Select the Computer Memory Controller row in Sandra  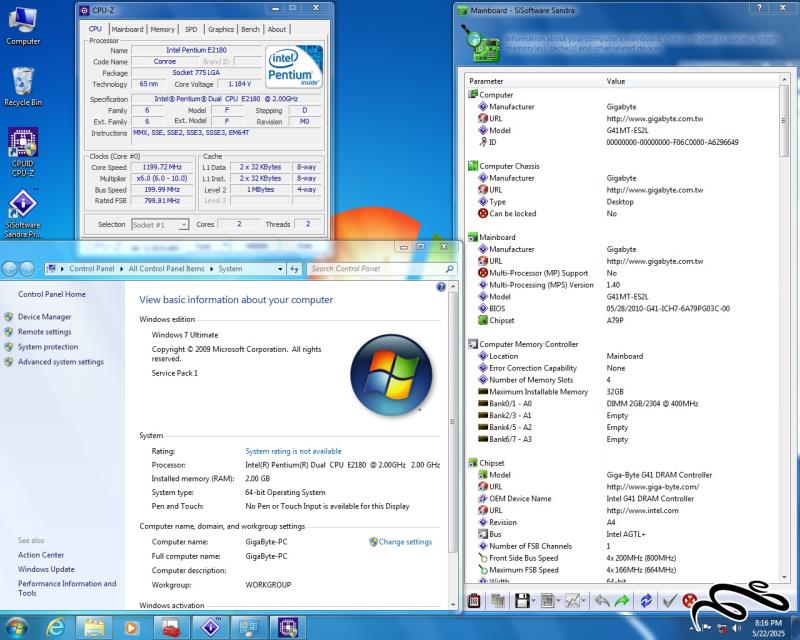pyautogui.click(x=529, y=344)
